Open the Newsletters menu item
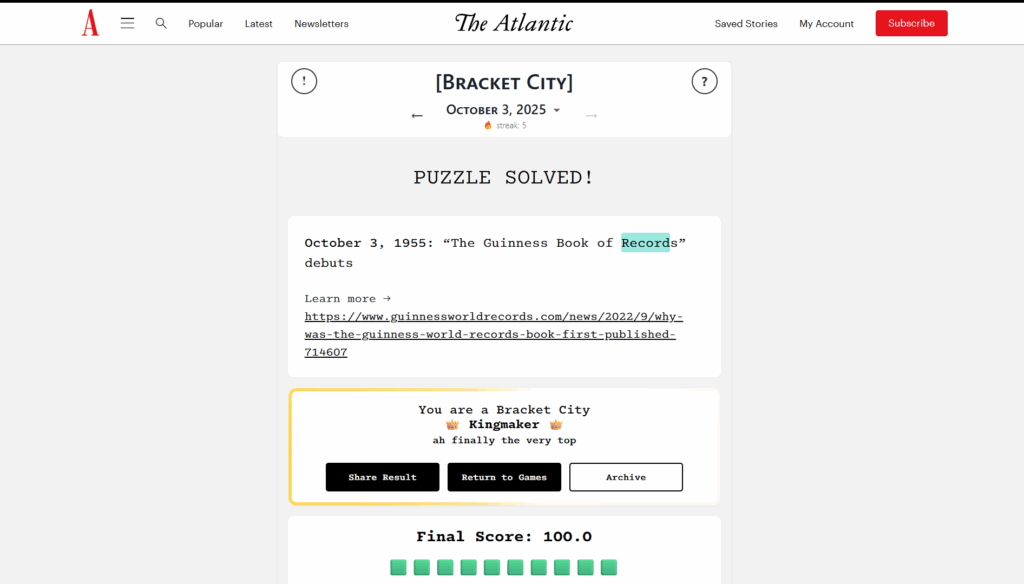Image resolution: width=1024 pixels, height=584 pixels. (x=321, y=23)
